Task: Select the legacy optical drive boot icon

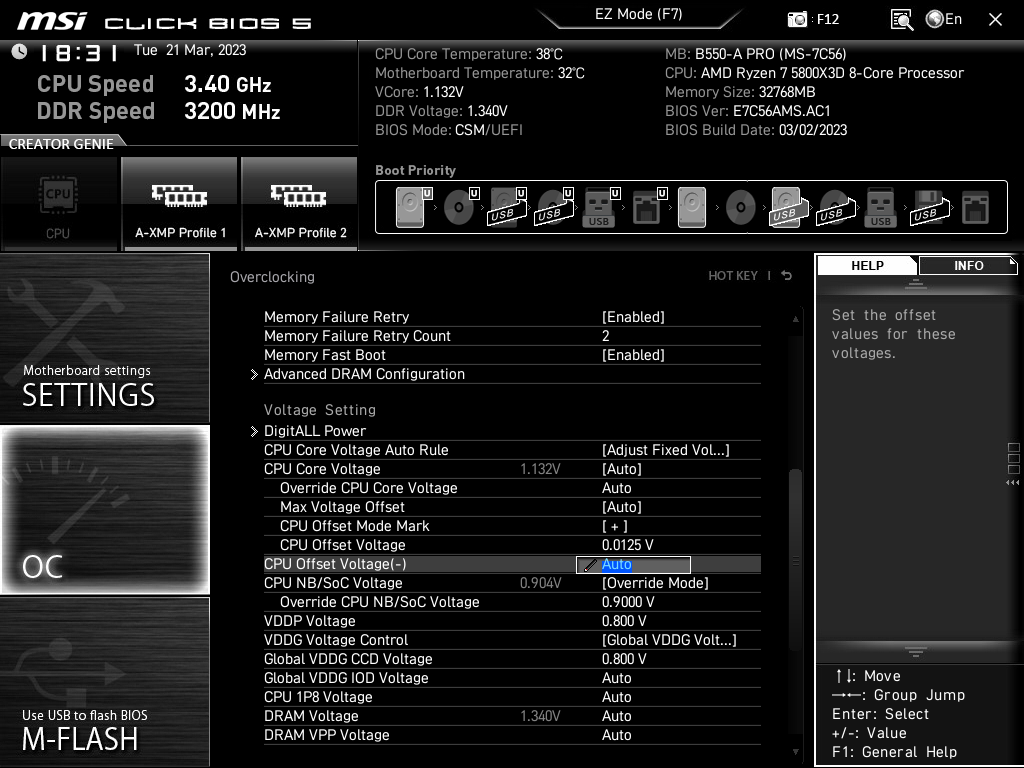Action: pos(741,208)
